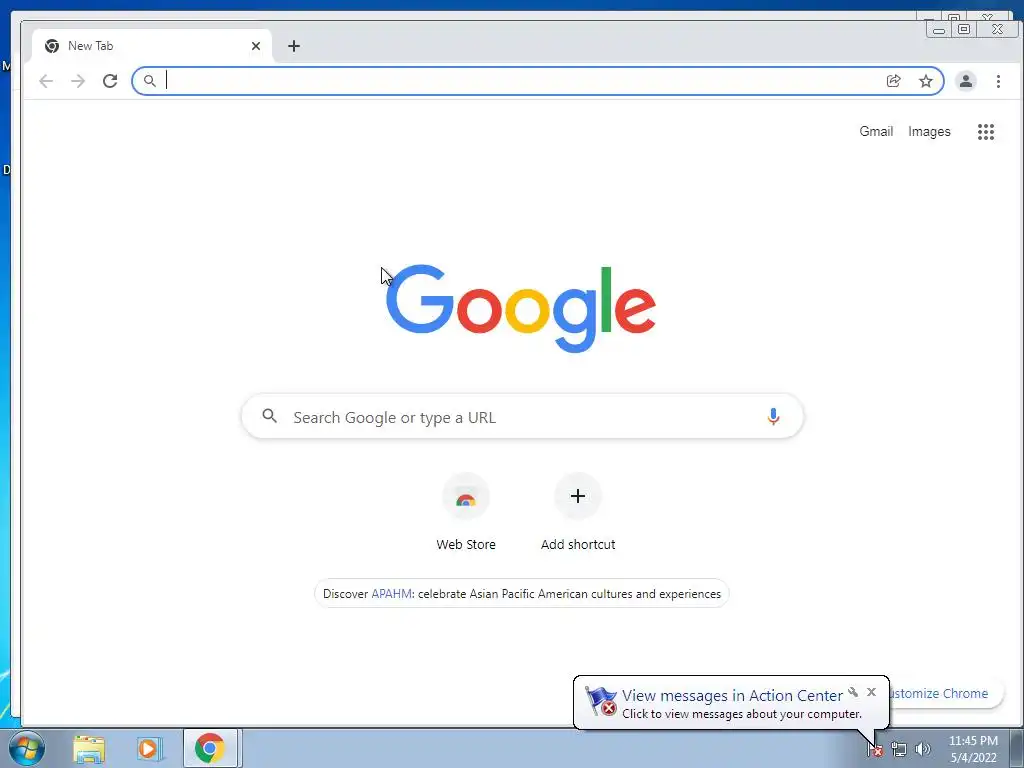Restore down the Chrome window
This screenshot has width=1024, height=768.
click(963, 29)
